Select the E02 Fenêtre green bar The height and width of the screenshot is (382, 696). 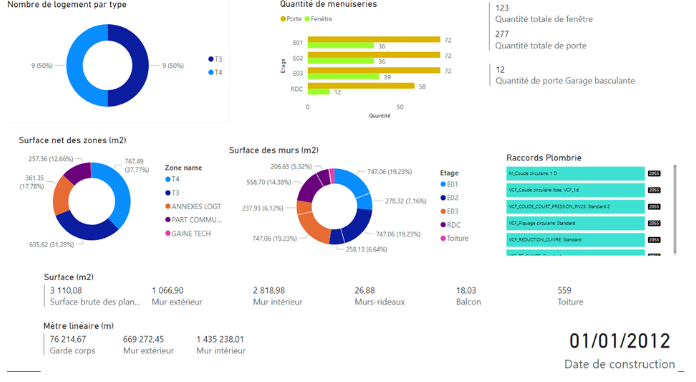point(341,61)
